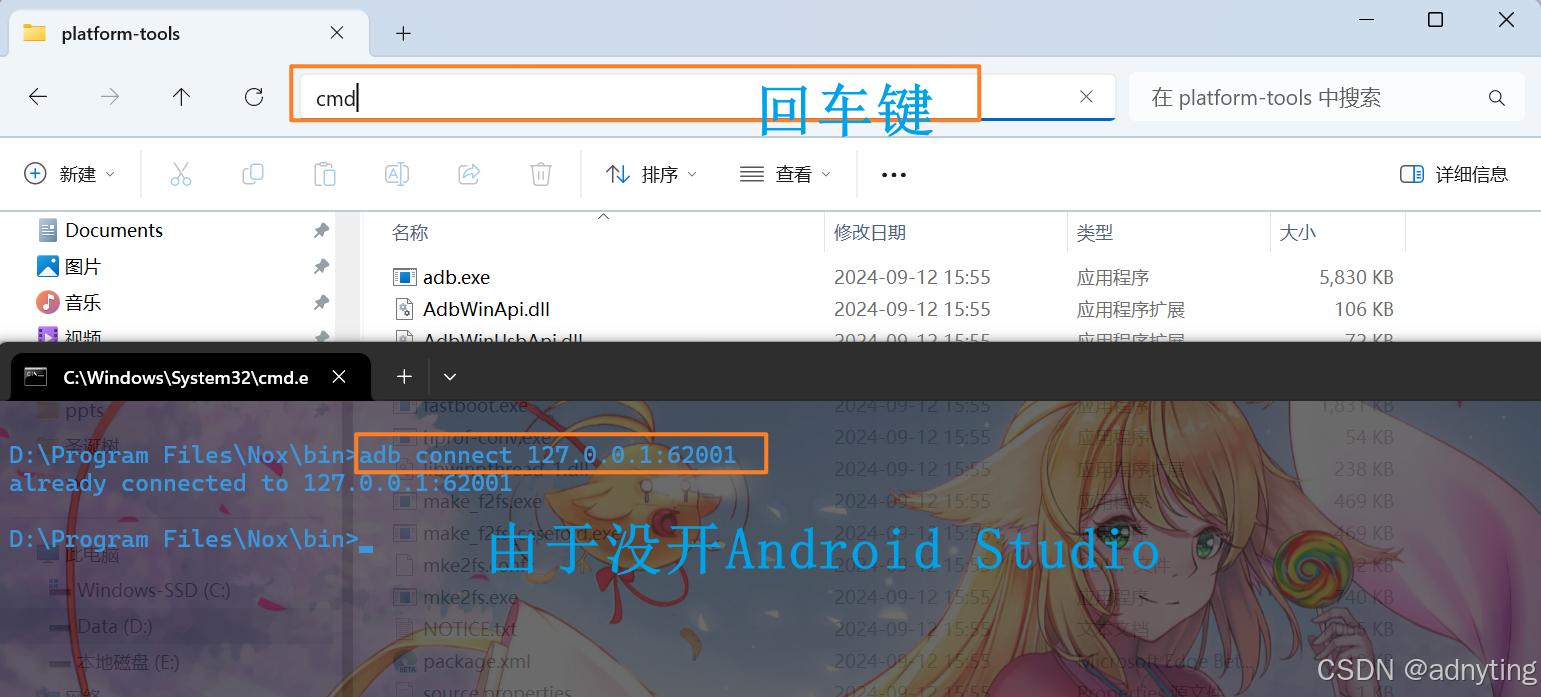Click the search magnifier icon
1541x697 pixels.
pos(1496,98)
